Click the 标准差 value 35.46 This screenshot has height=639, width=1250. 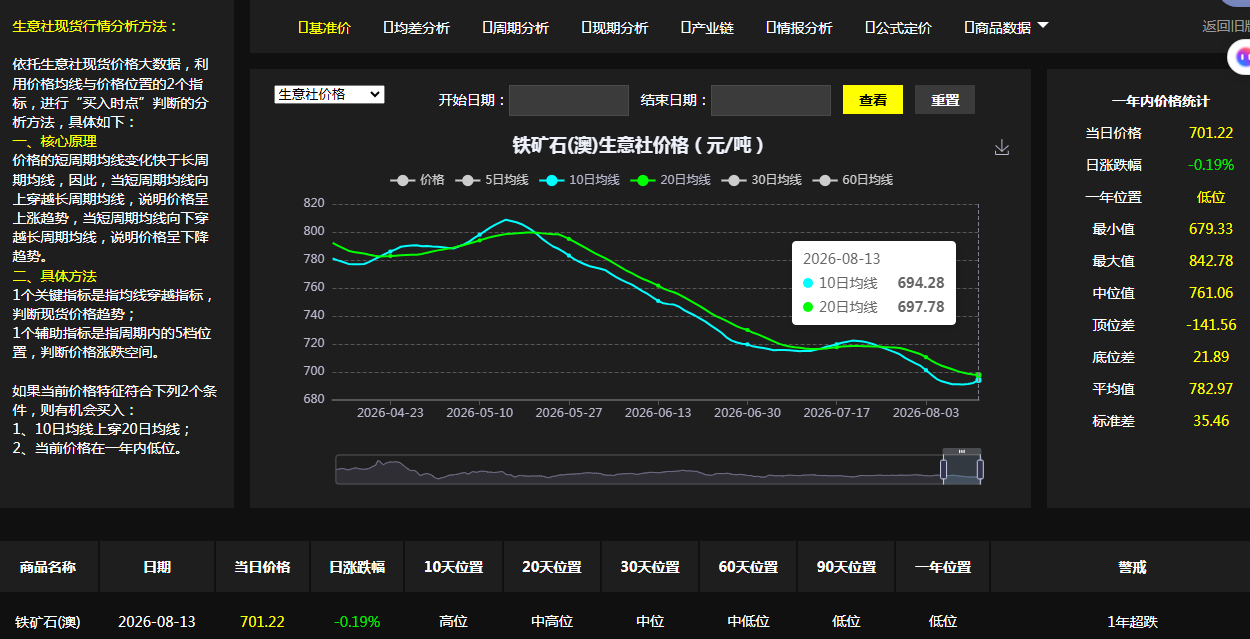pos(1211,421)
